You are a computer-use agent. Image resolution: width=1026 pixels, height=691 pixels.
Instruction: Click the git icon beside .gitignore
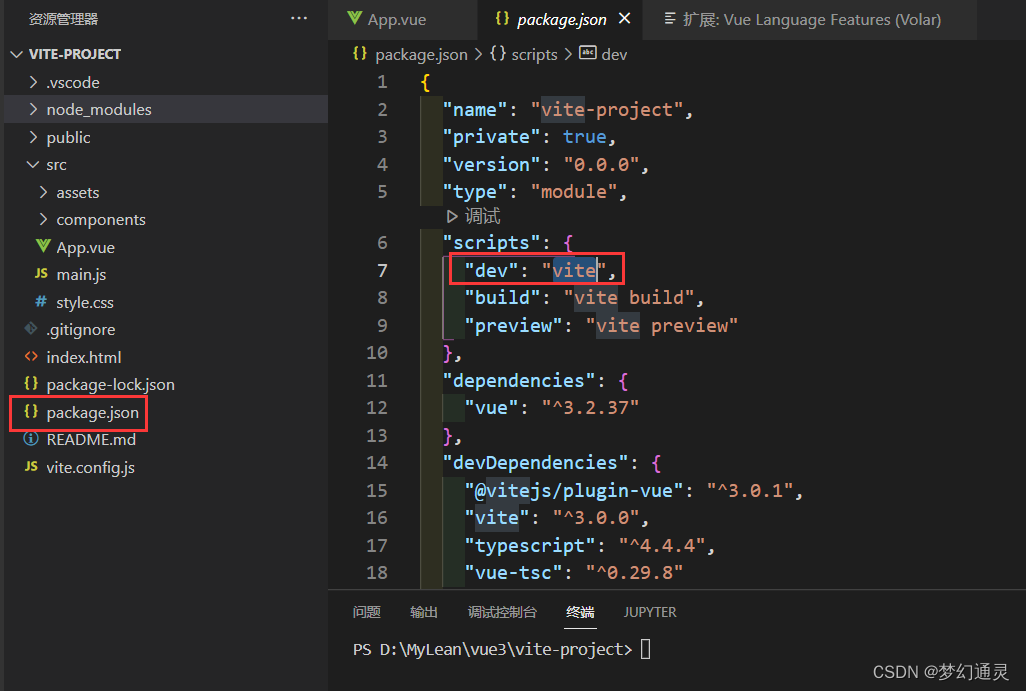point(31,329)
